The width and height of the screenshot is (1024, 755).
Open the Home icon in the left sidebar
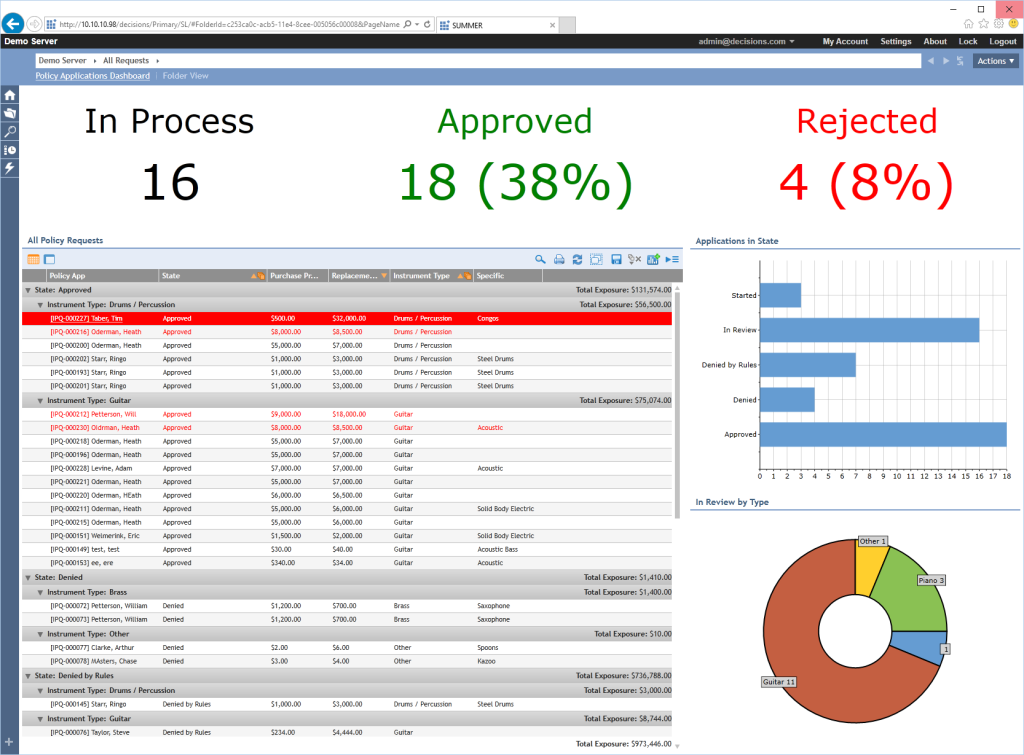pyautogui.click(x=9, y=93)
